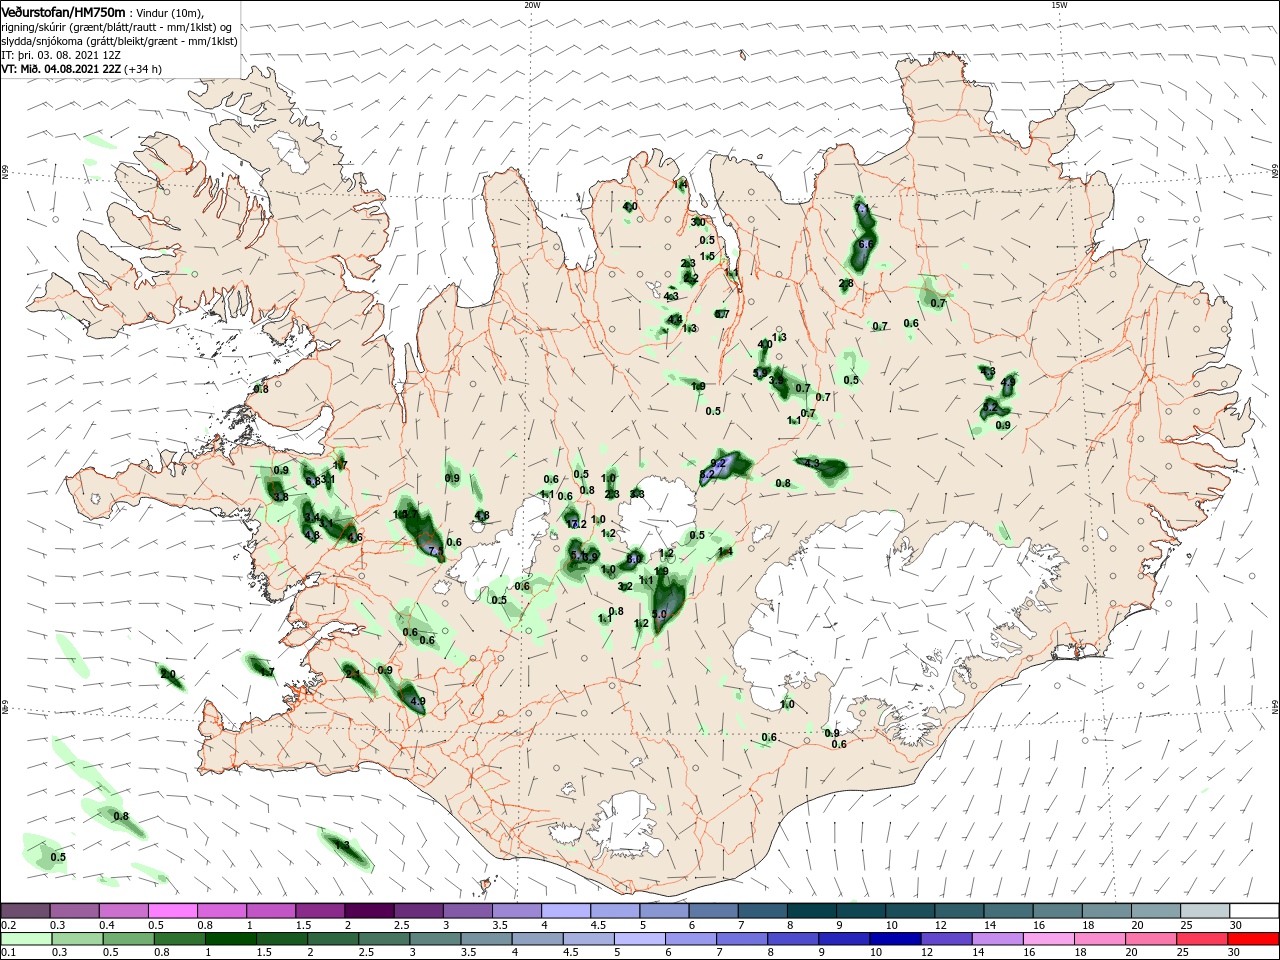
Task: Click the 15W longitude label
Action: [1059, 5]
